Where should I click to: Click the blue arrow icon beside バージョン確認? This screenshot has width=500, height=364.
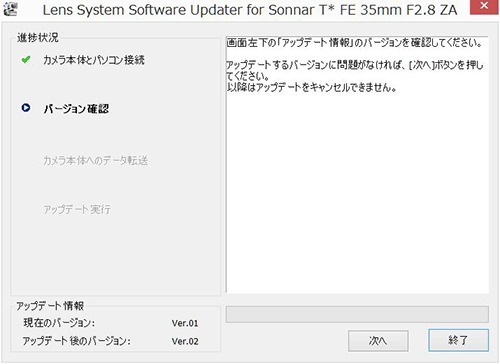coord(26,108)
